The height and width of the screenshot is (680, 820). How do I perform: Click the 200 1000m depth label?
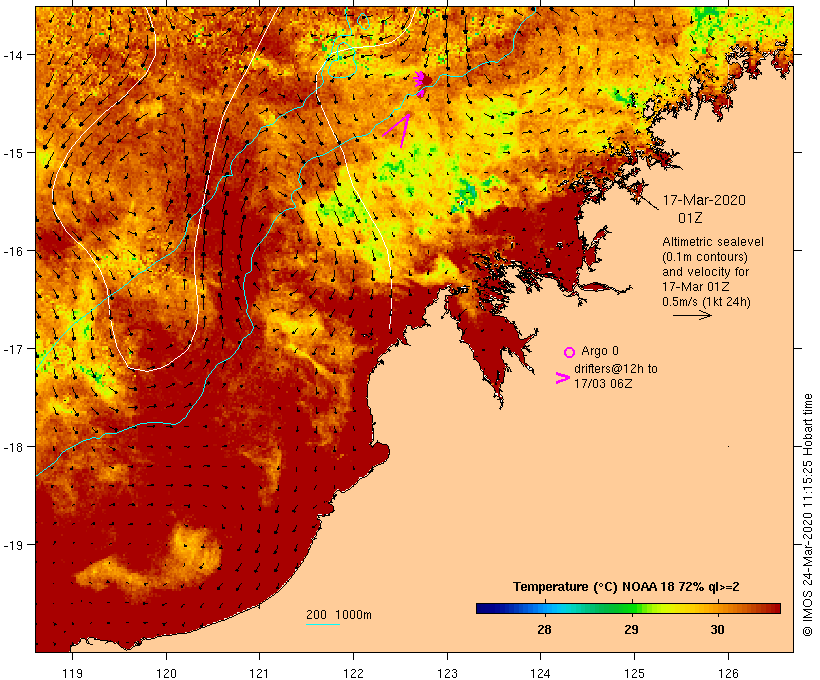339,615
